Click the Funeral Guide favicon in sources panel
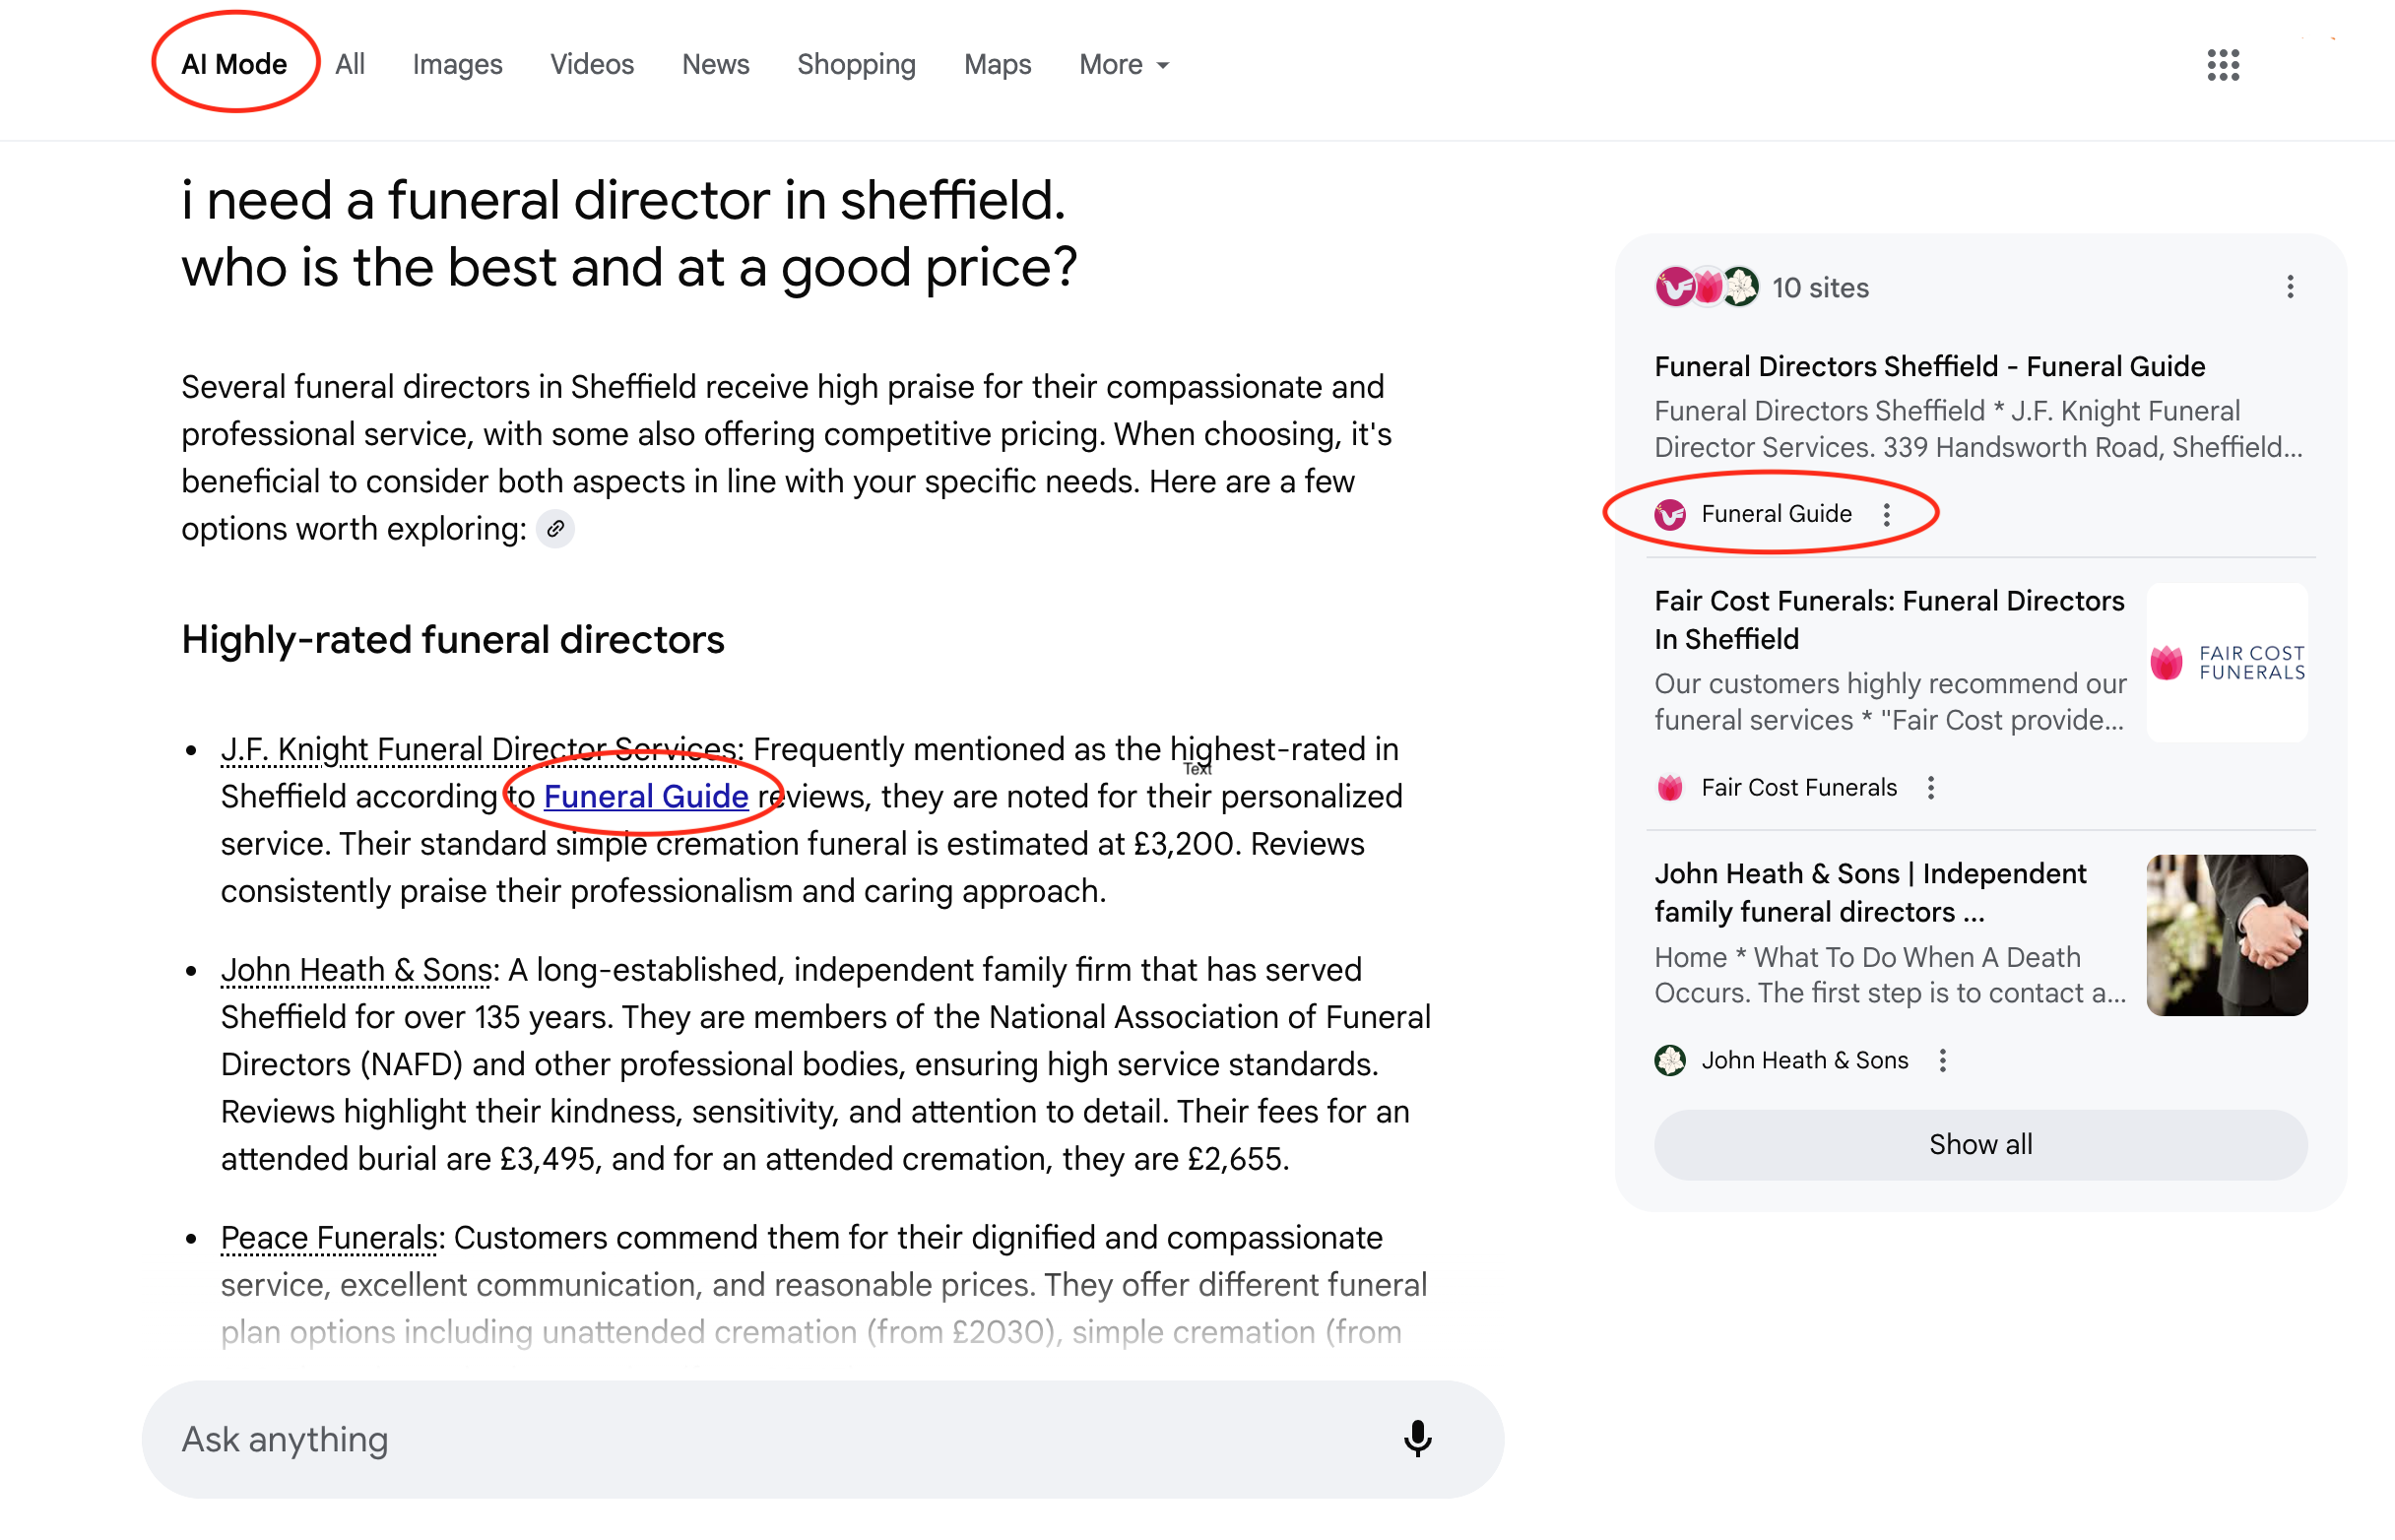The height and width of the screenshot is (1540, 2395). pos(1669,514)
